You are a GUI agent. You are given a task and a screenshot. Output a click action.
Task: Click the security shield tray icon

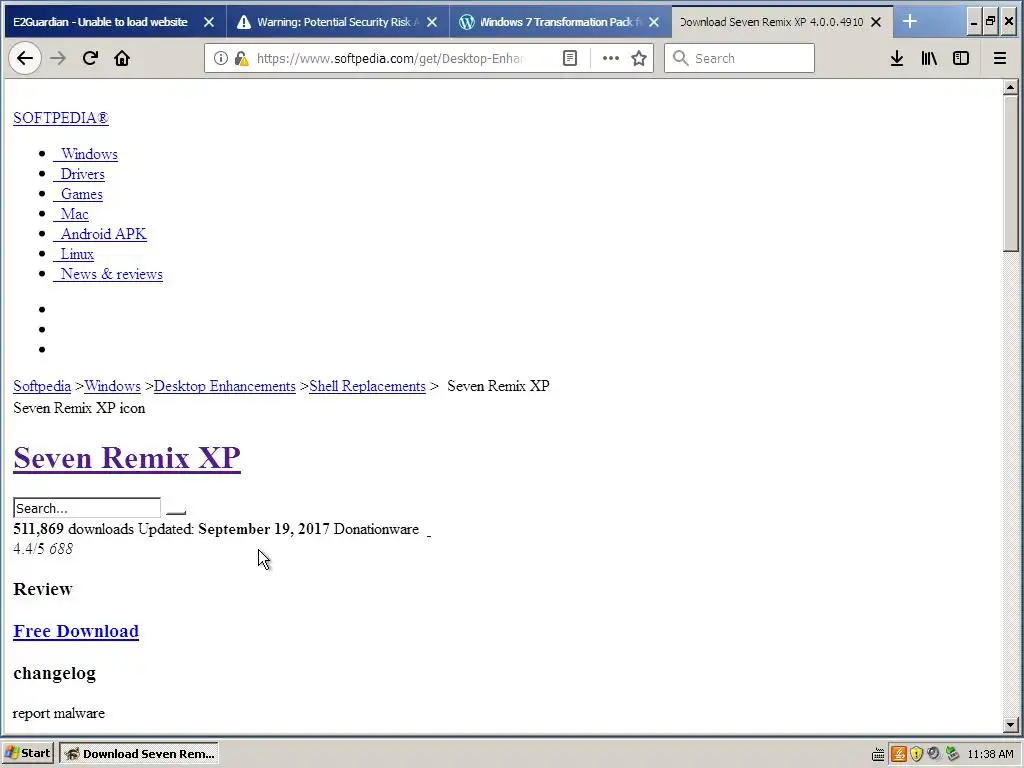[916, 754]
